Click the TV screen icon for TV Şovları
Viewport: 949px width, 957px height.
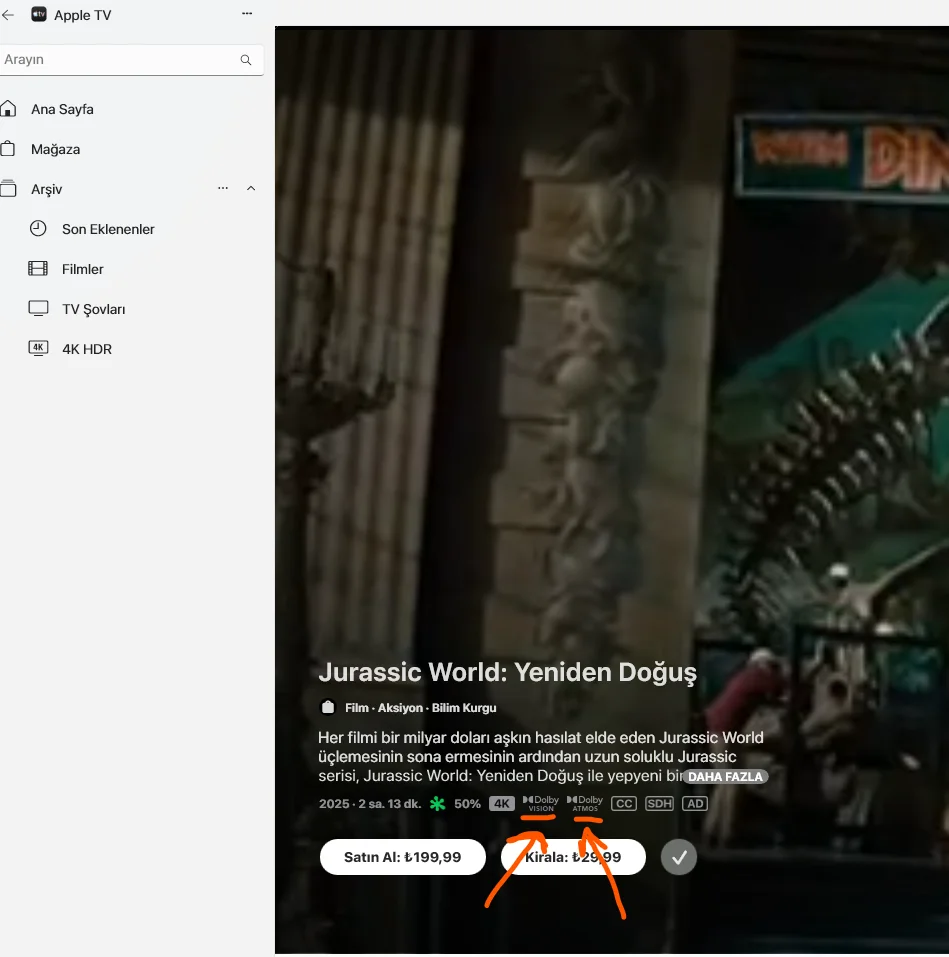click(38, 309)
